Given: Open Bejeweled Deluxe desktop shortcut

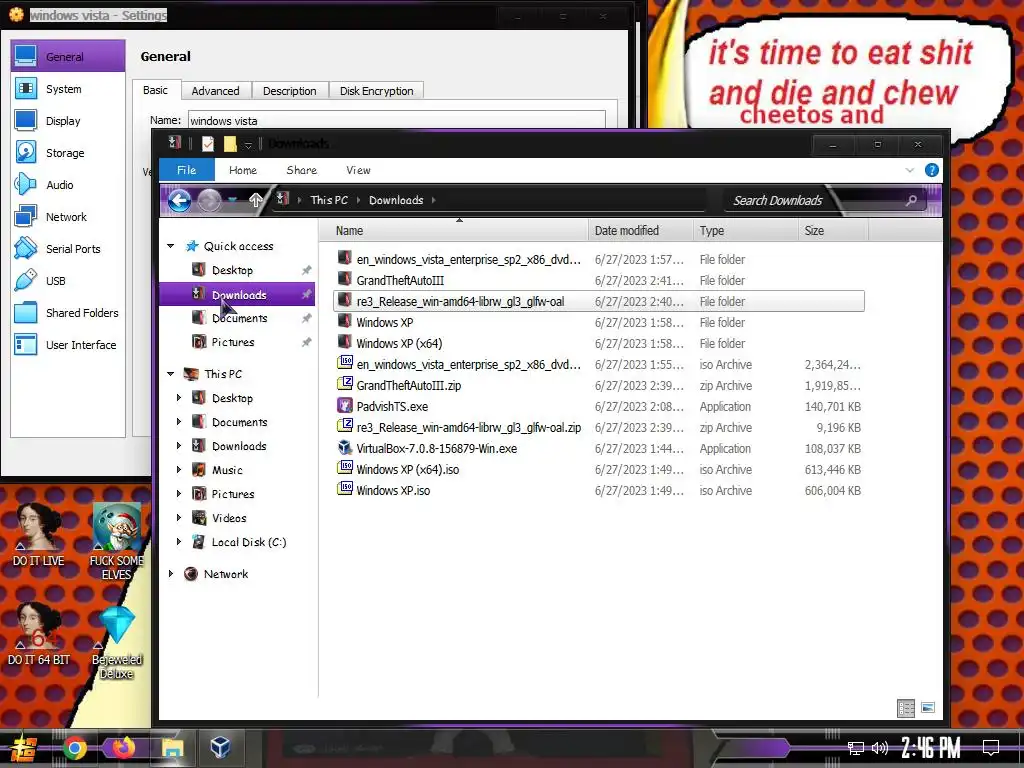Looking at the screenshot, I should point(116,643).
